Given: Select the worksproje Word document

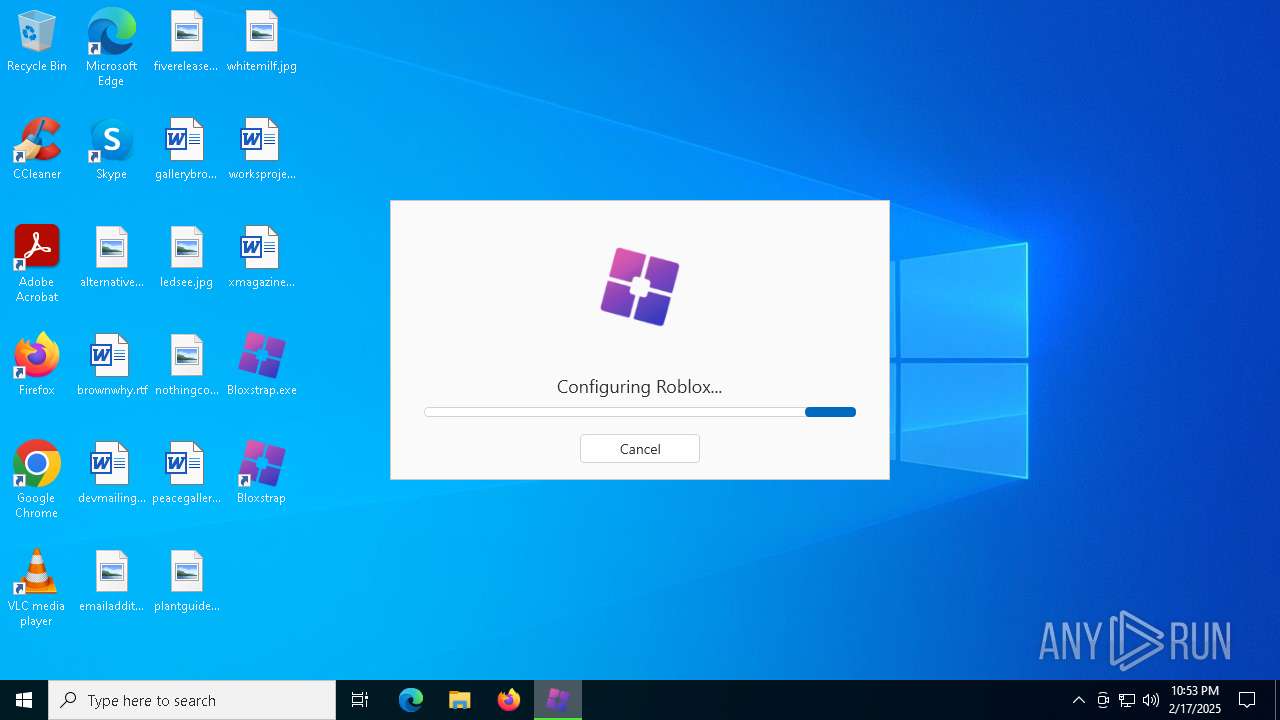Looking at the screenshot, I should coord(261,150).
